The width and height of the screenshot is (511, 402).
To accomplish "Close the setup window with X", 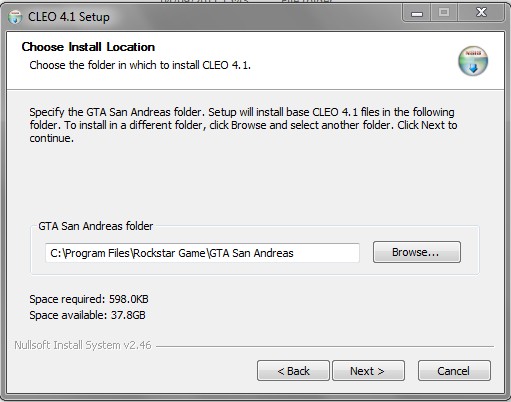I will coord(481,13).
